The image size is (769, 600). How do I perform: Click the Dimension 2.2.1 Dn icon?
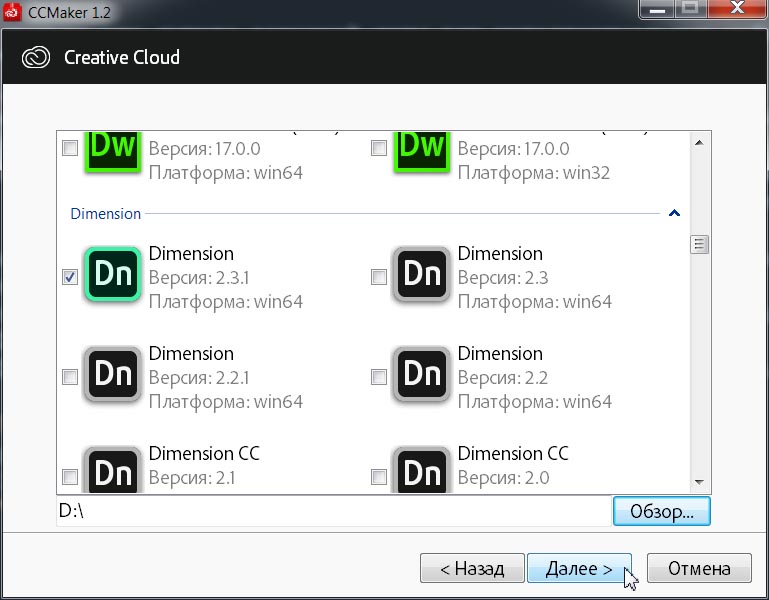pos(113,374)
